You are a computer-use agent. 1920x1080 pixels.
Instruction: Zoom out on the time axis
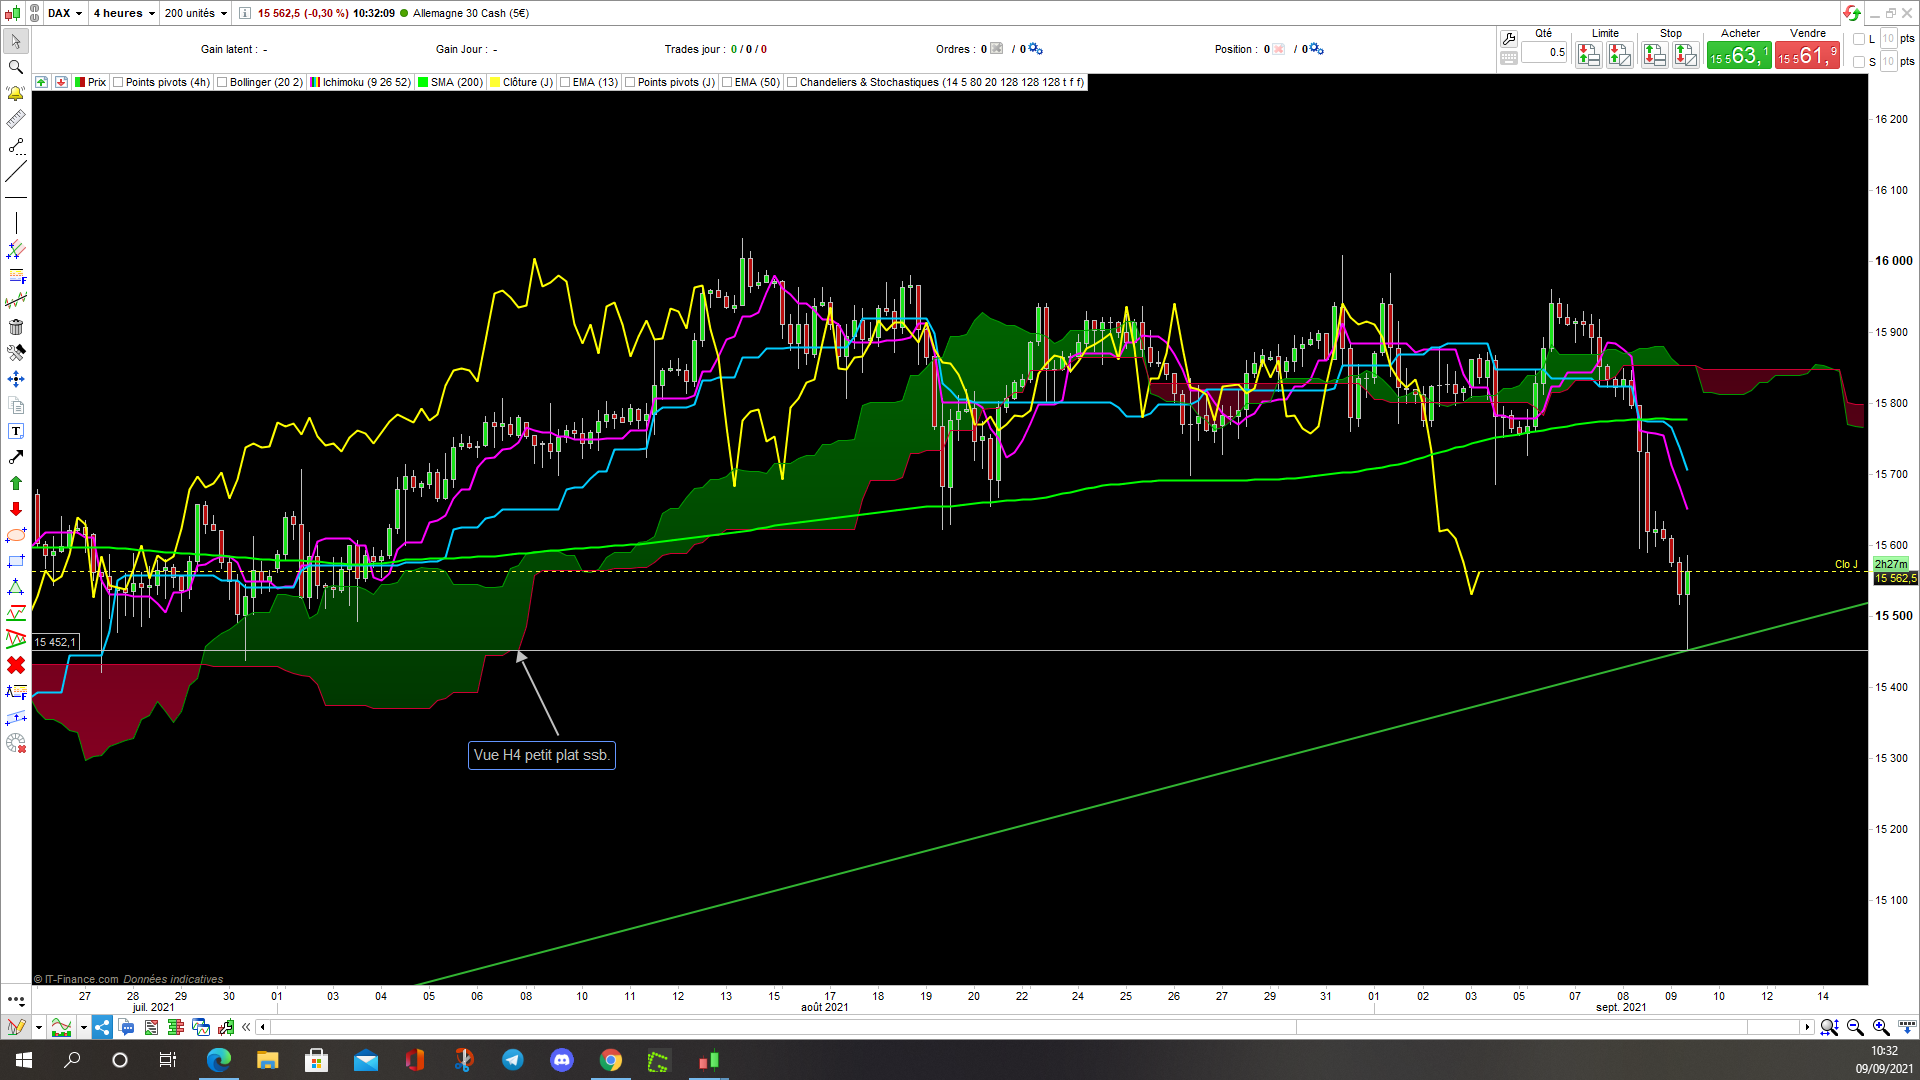(x=1855, y=1027)
